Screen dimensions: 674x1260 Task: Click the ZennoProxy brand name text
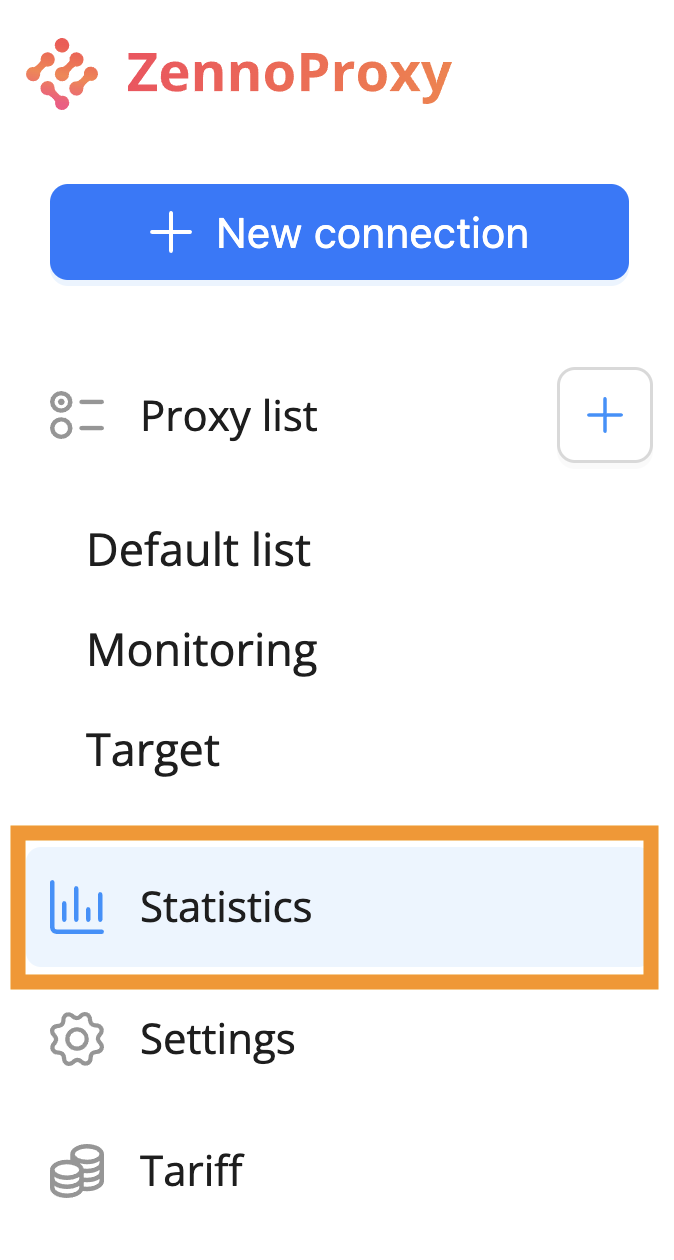[x=289, y=74]
